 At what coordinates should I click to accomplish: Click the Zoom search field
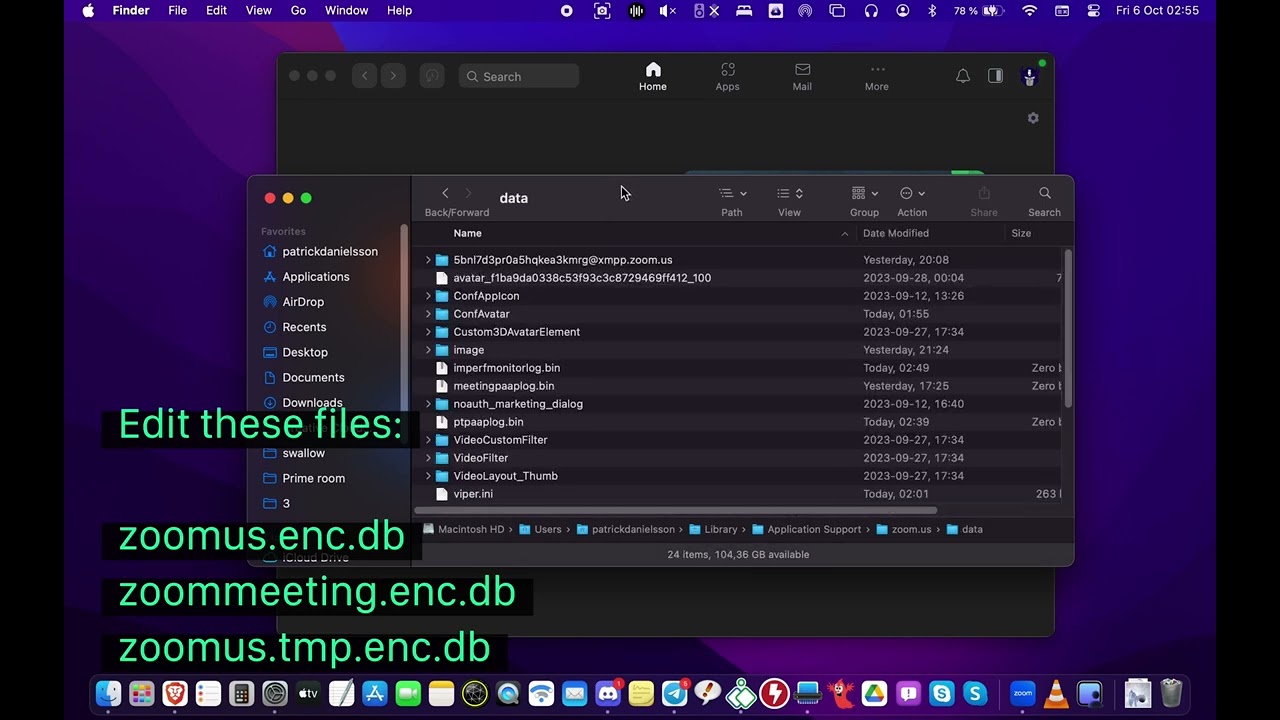pyautogui.click(x=519, y=76)
